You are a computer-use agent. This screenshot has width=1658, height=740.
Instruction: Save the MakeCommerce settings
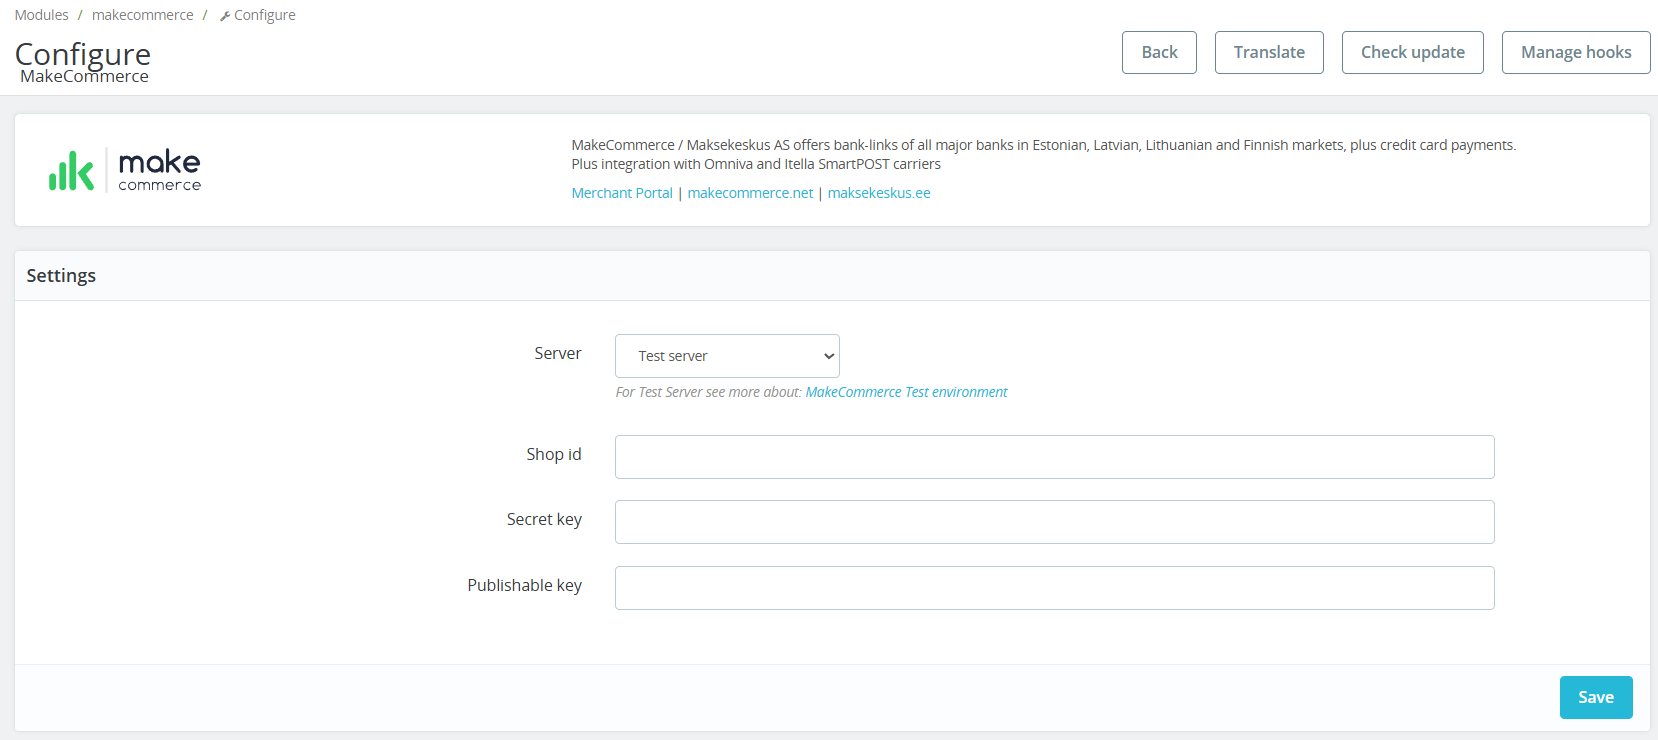click(1596, 697)
